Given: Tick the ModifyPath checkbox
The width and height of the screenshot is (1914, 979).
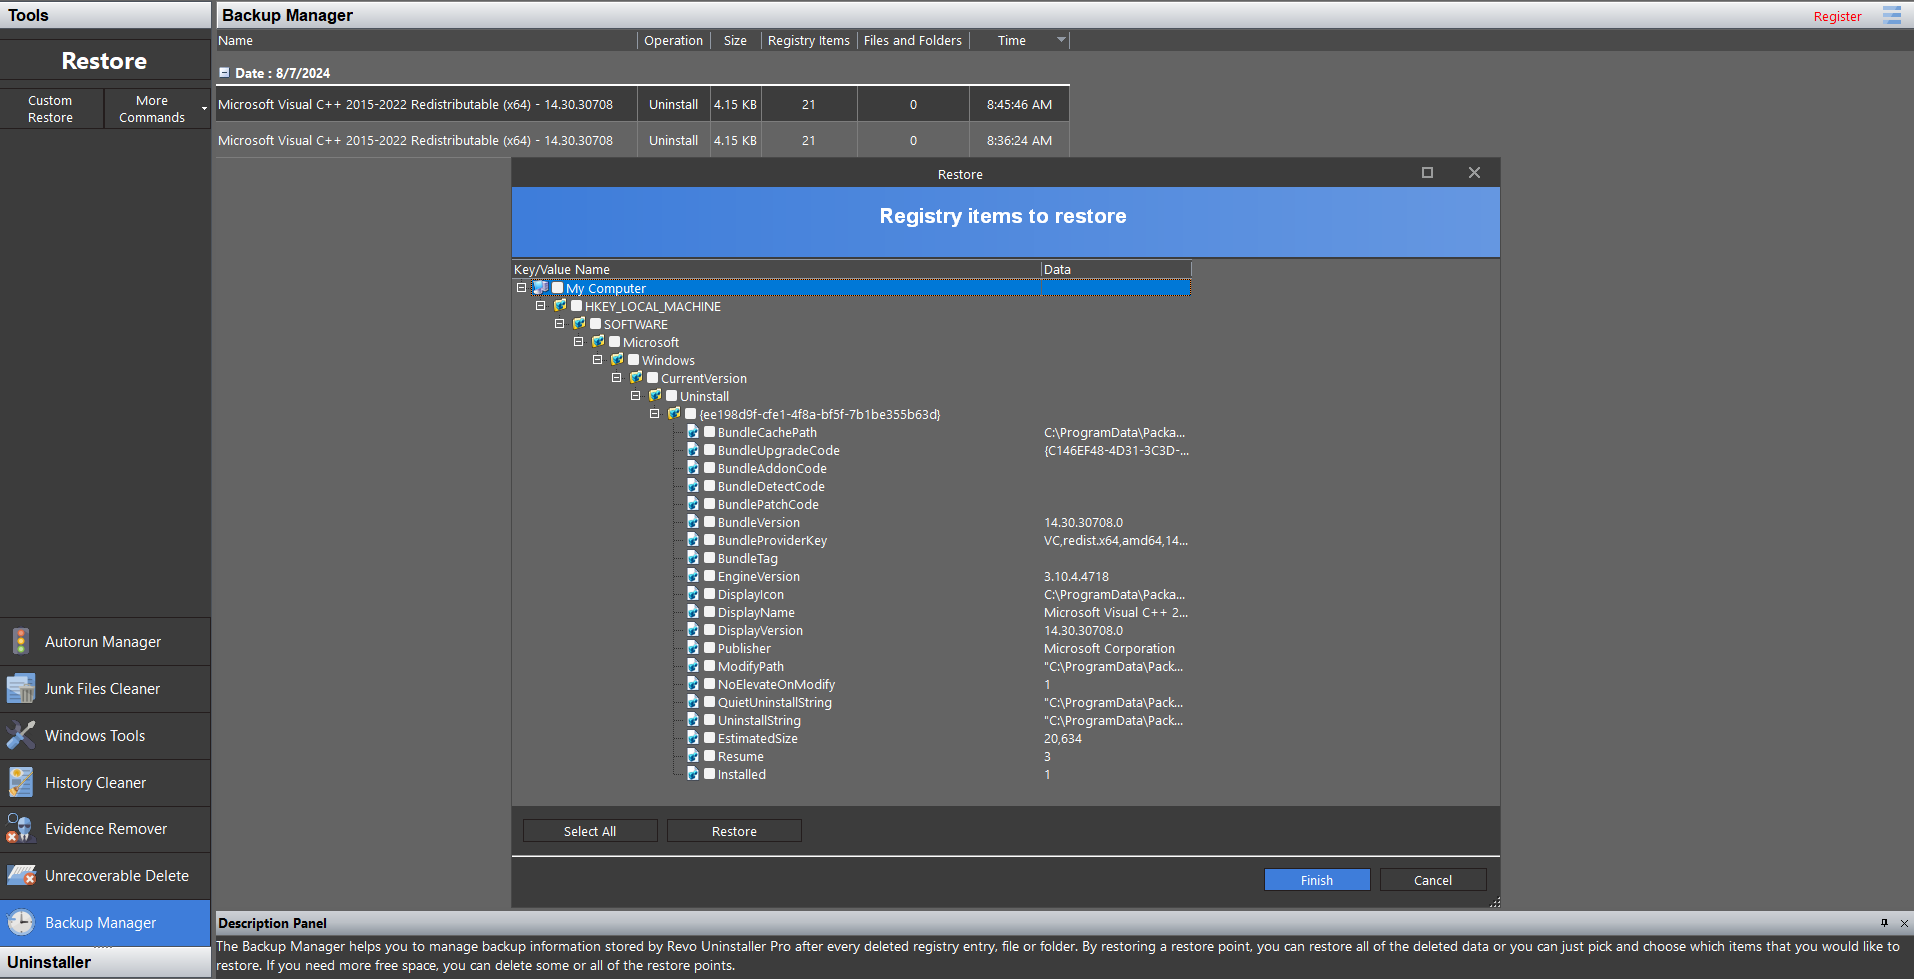Looking at the screenshot, I should (x=710, y=666).
